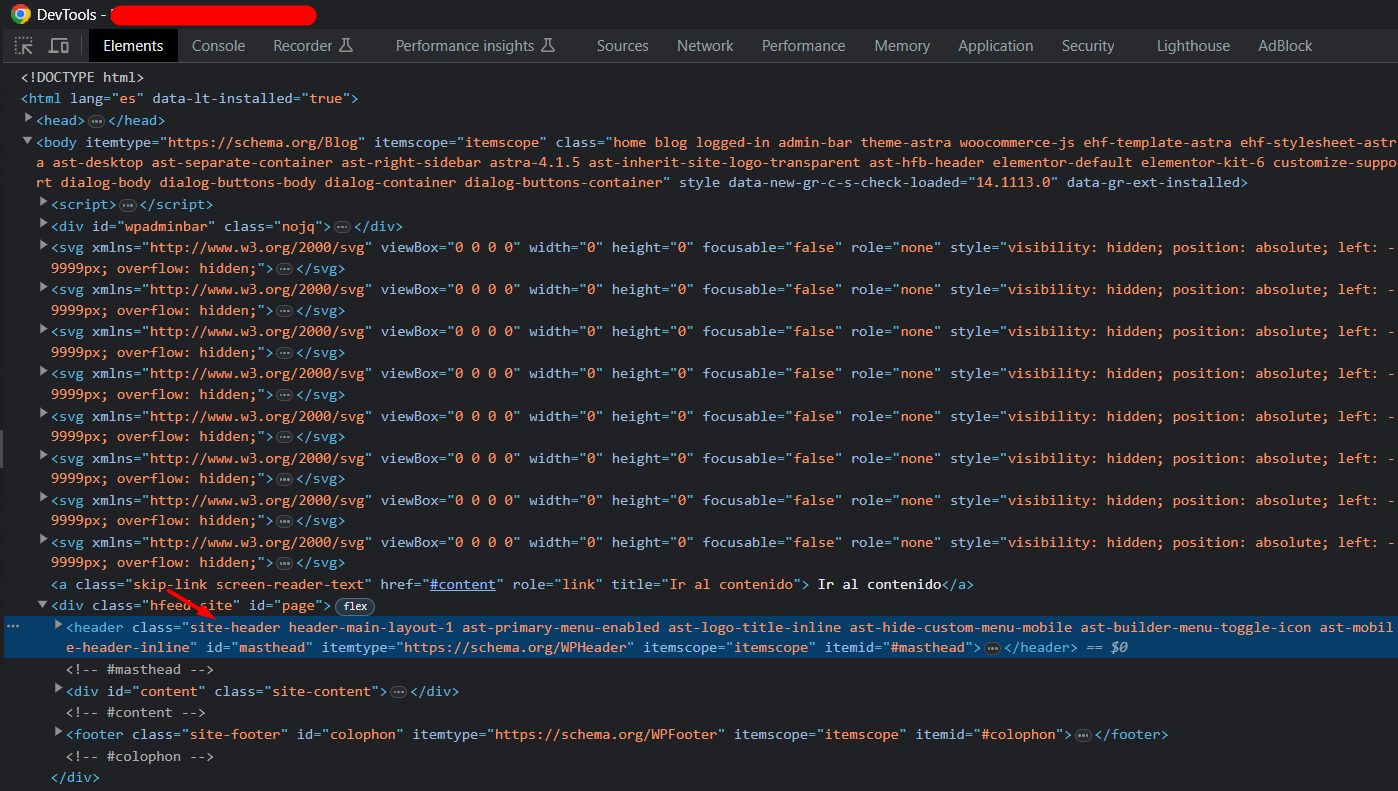Open the Memory tab
Screen dimensions: 1398x791
[x=902, y=46]
